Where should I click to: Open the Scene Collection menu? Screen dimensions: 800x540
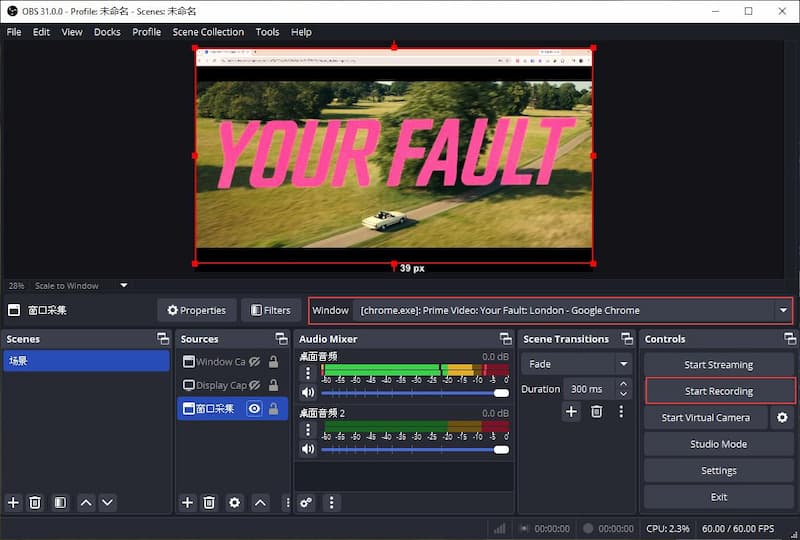(208, 32)
